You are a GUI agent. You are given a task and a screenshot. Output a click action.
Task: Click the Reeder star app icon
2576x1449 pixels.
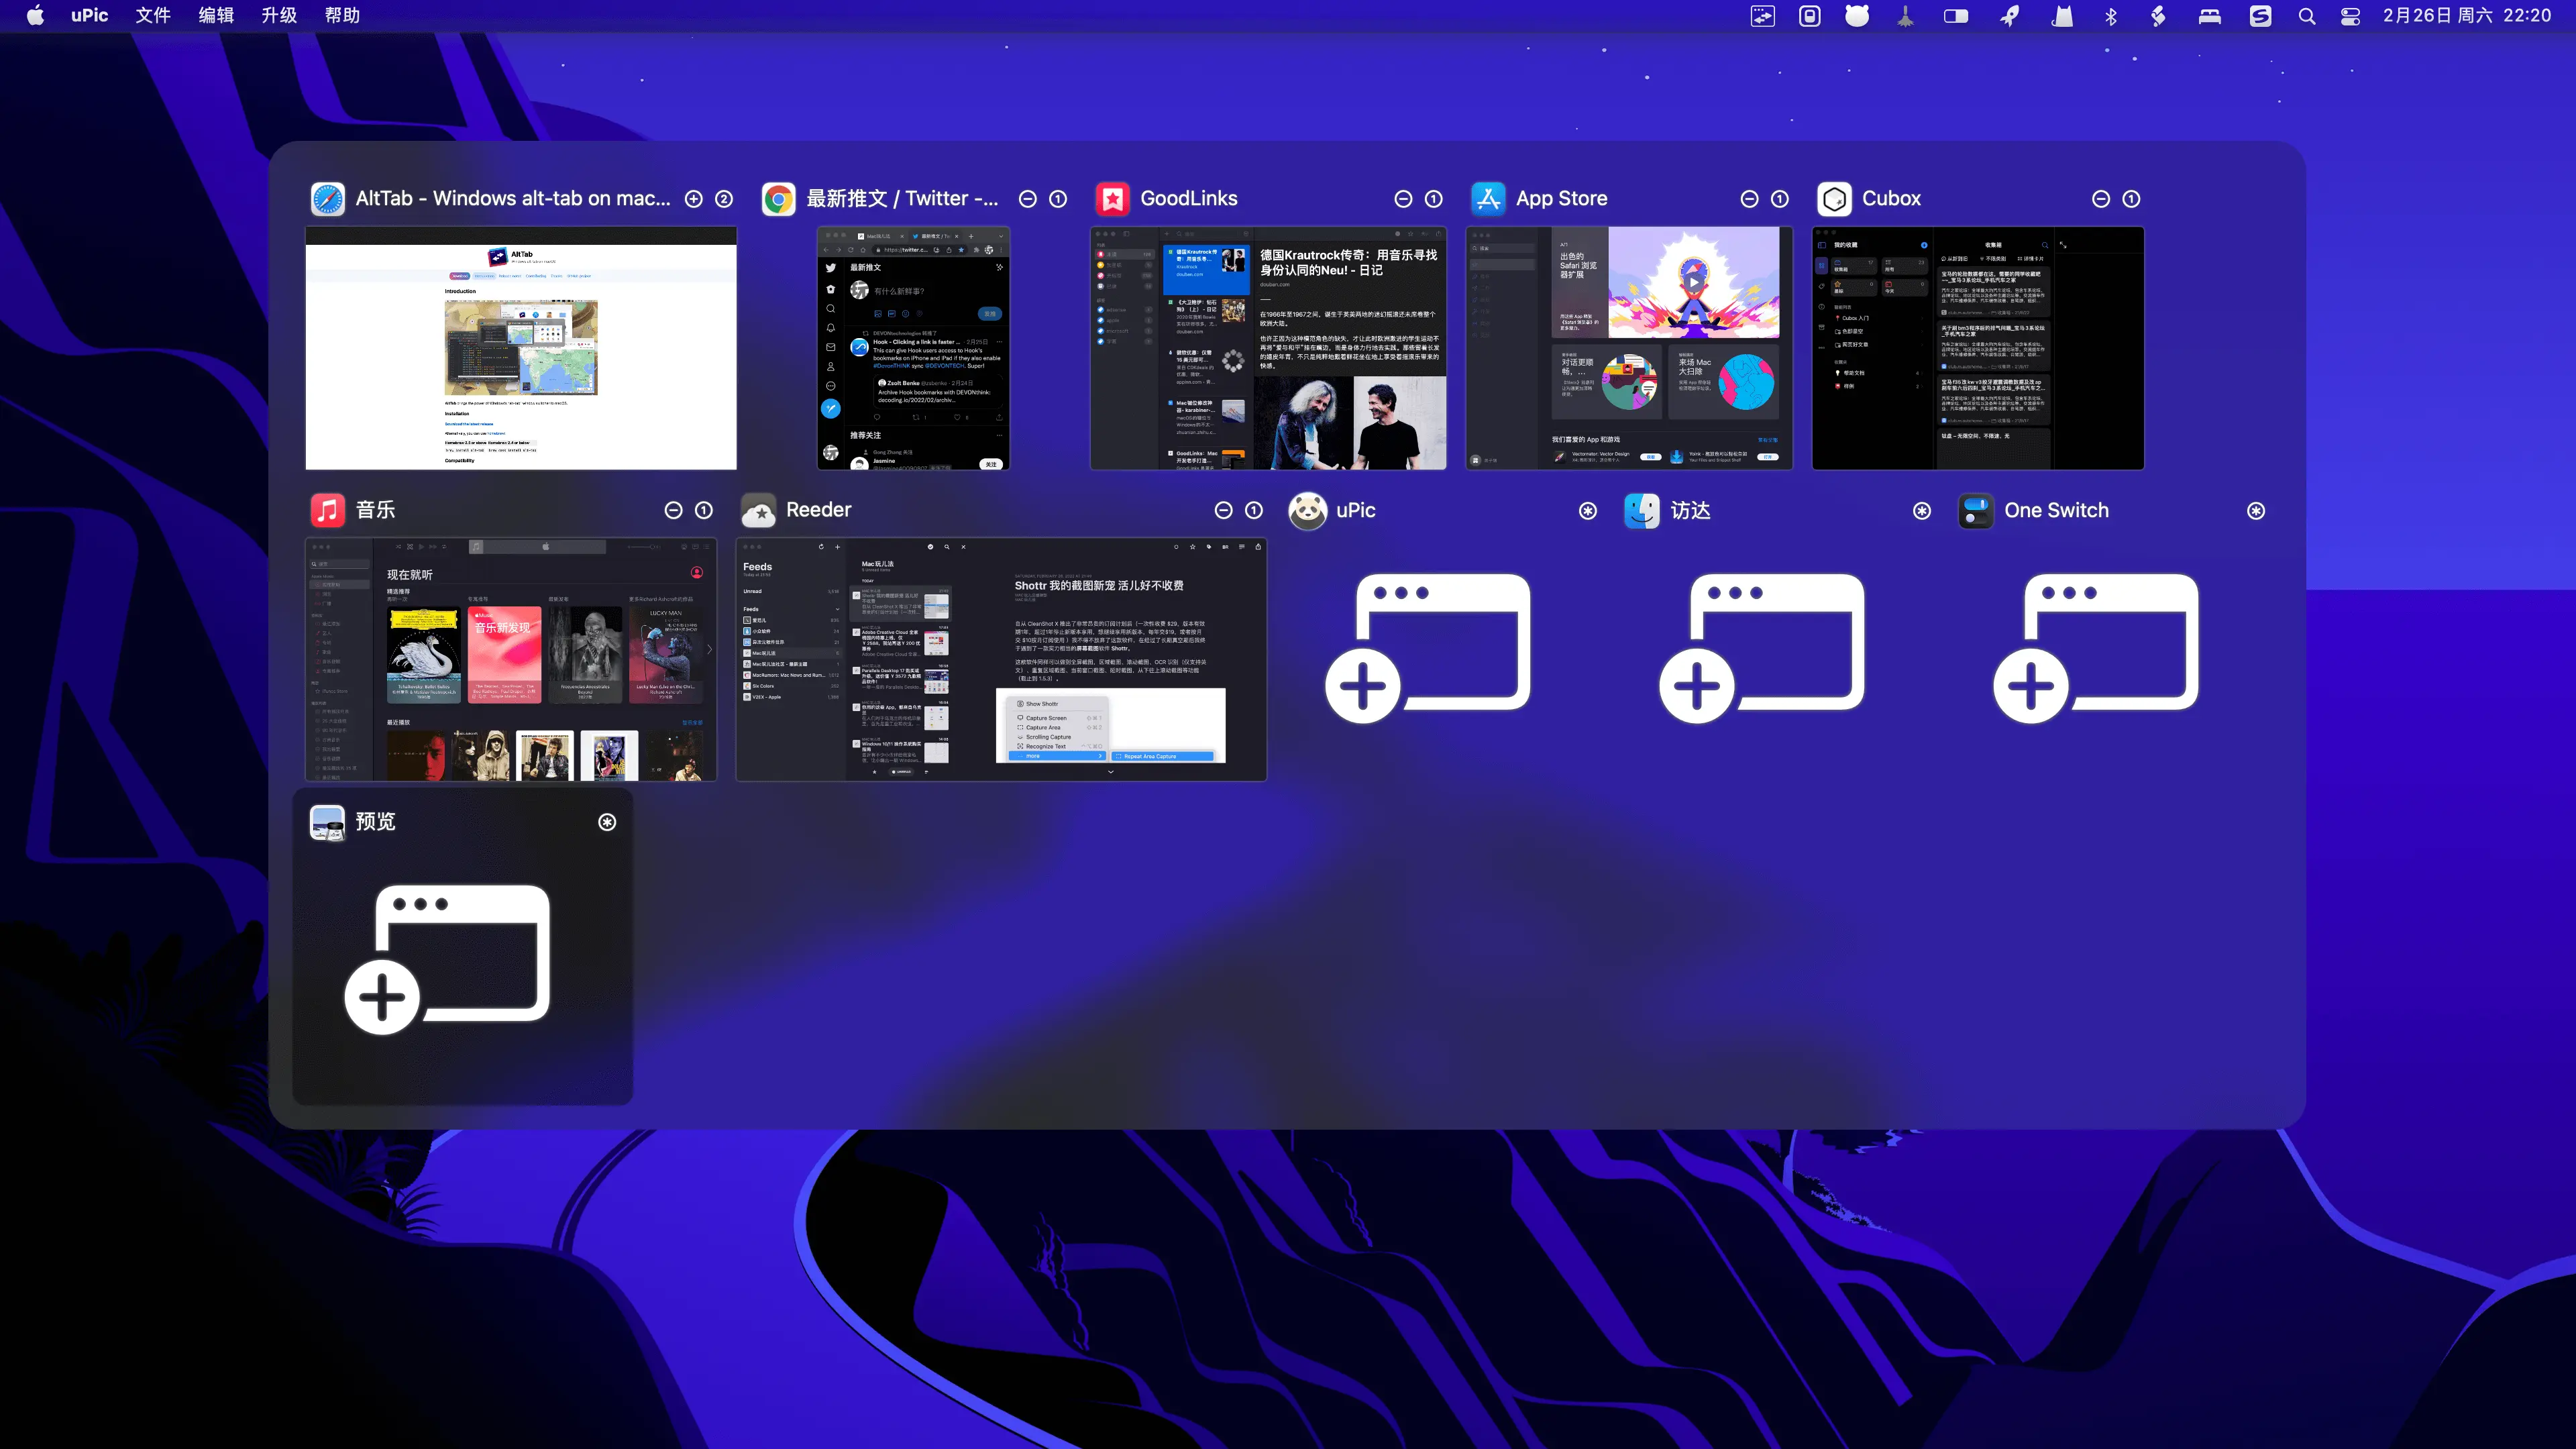click(758, 510)
